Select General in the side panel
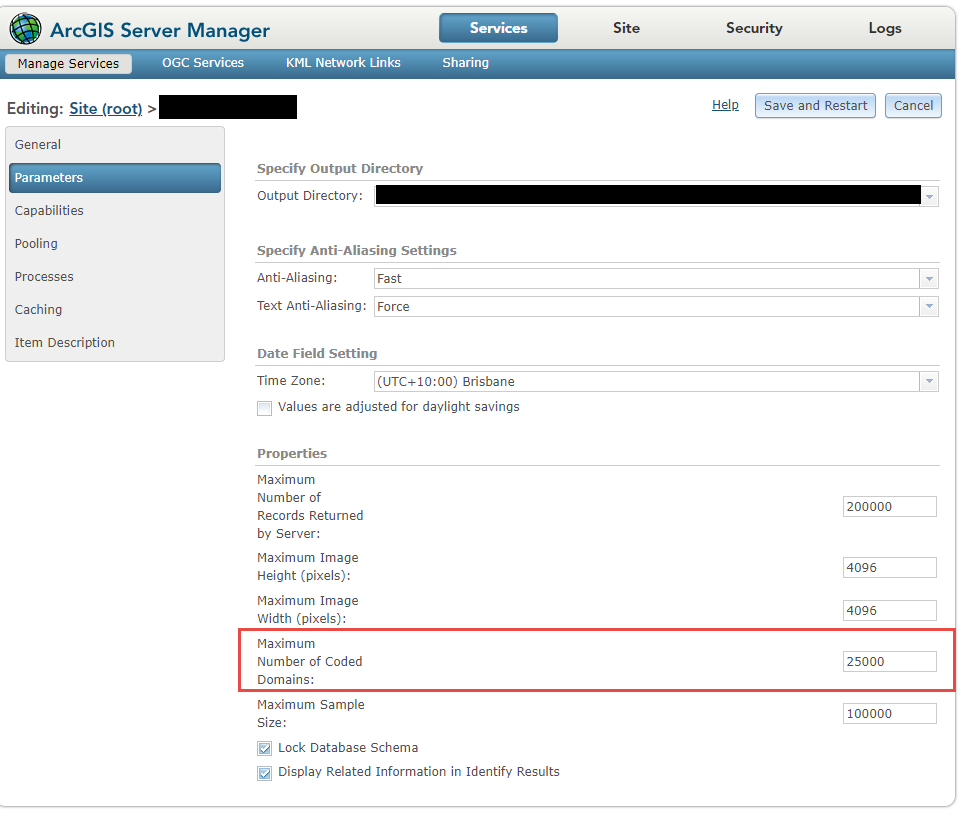Image resolution: width=975 pixels, height=827 pixels. point(115,144)
